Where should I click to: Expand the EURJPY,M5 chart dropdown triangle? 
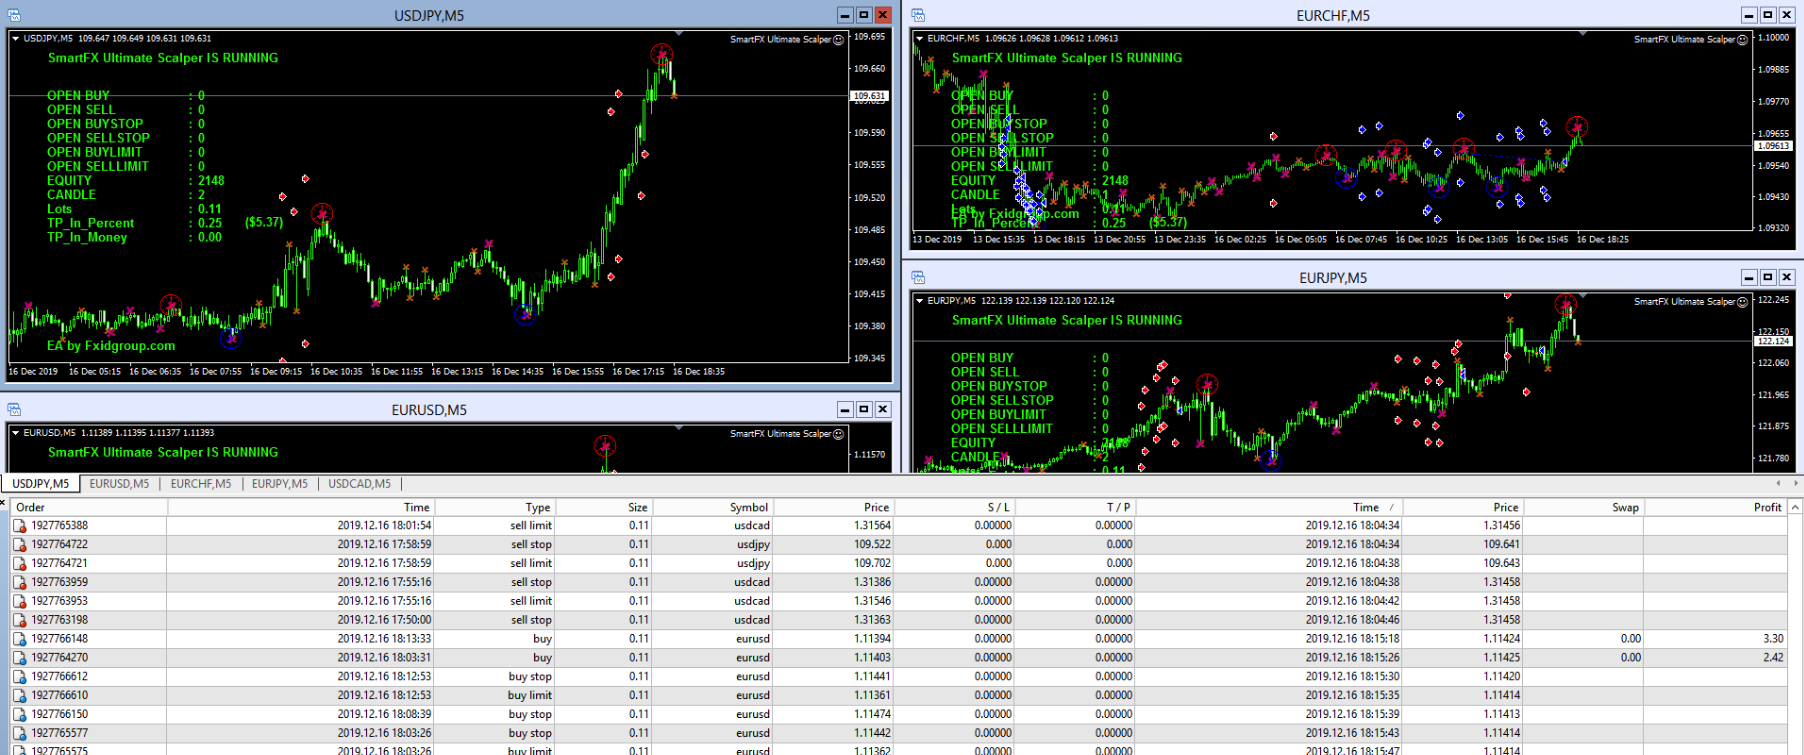point(919,301)
